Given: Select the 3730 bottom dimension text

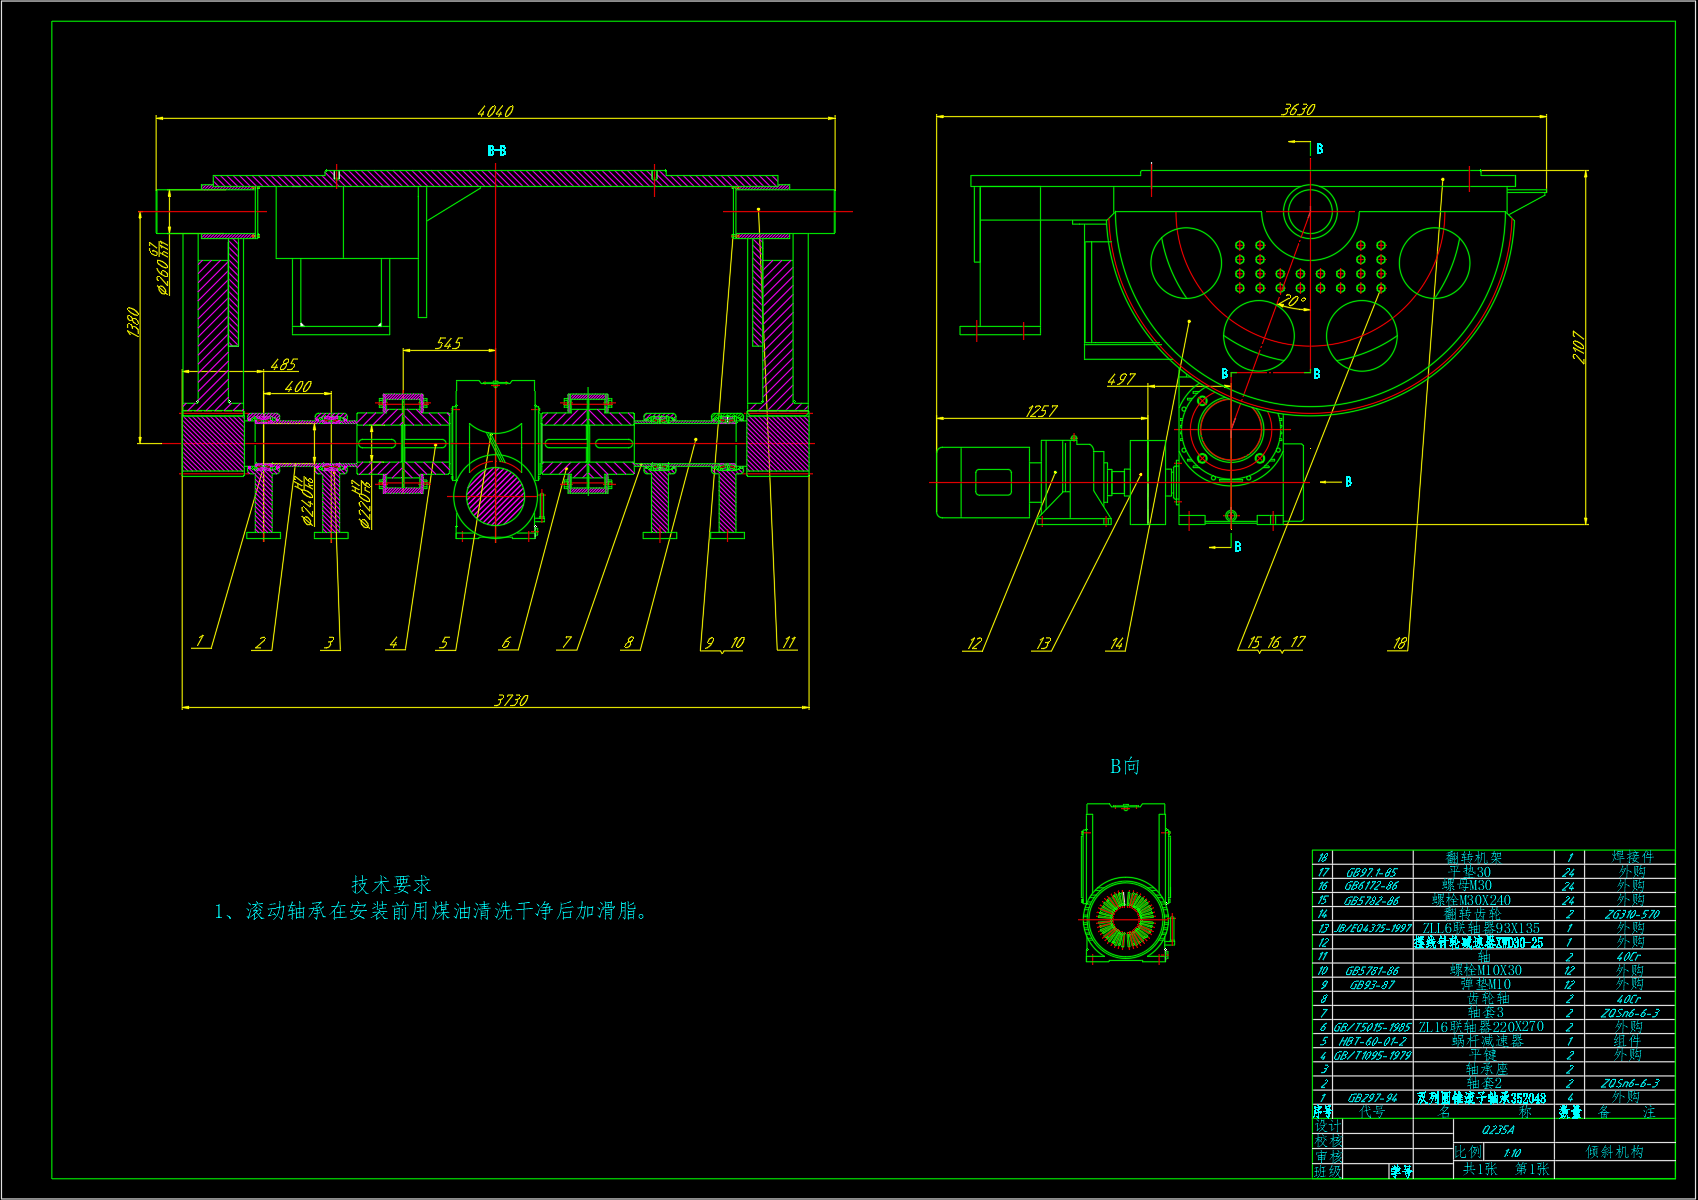Looking at the screenshot, I should coord(511,700).
